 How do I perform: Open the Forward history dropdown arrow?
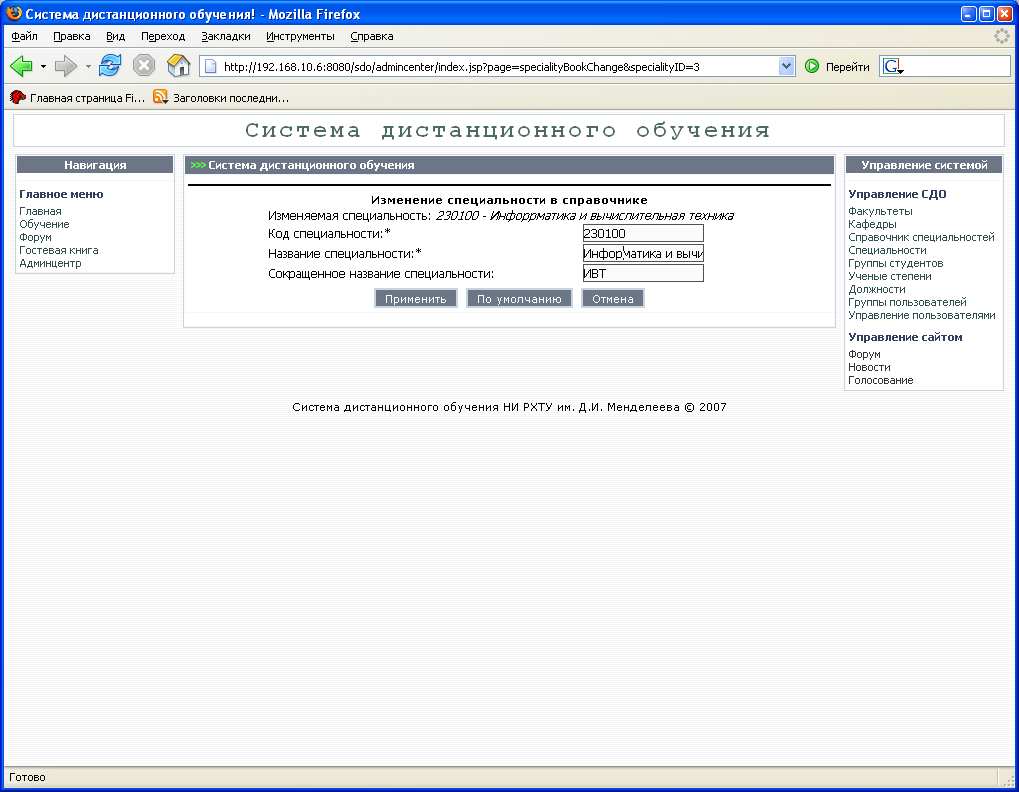pyautogui.click(x=88, y=66)
